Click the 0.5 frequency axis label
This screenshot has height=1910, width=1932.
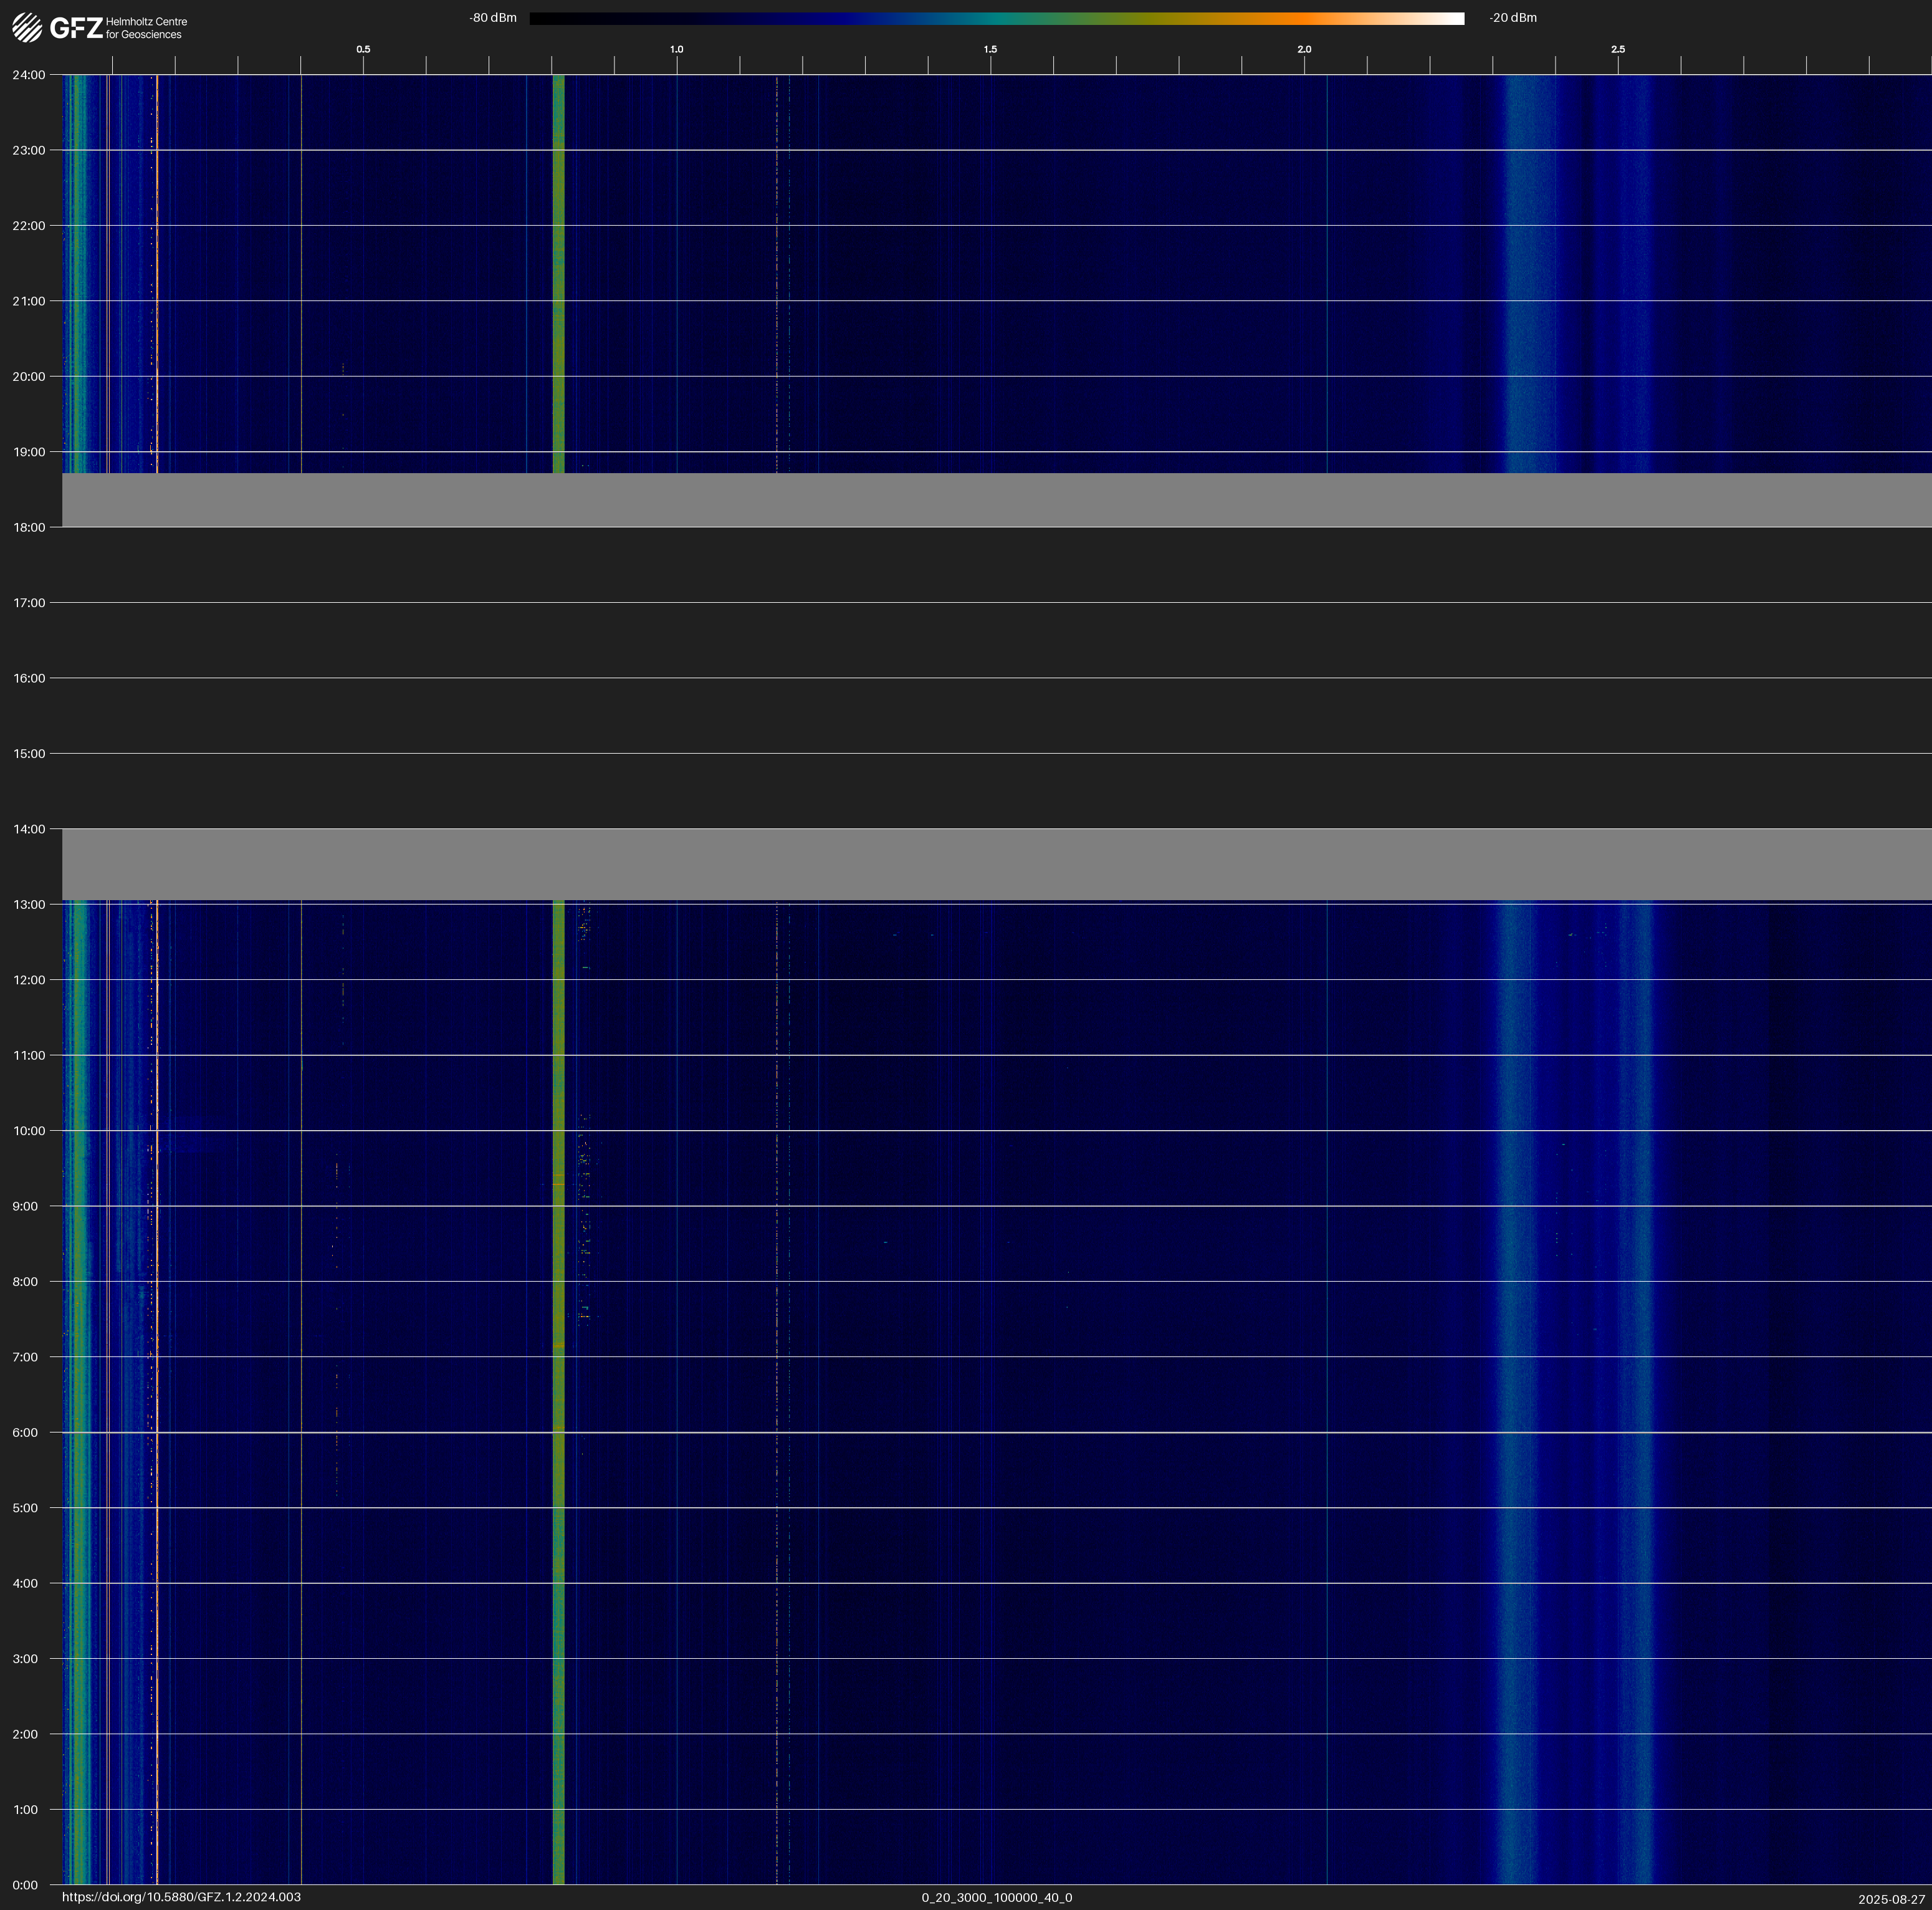[x=363, y=49]
